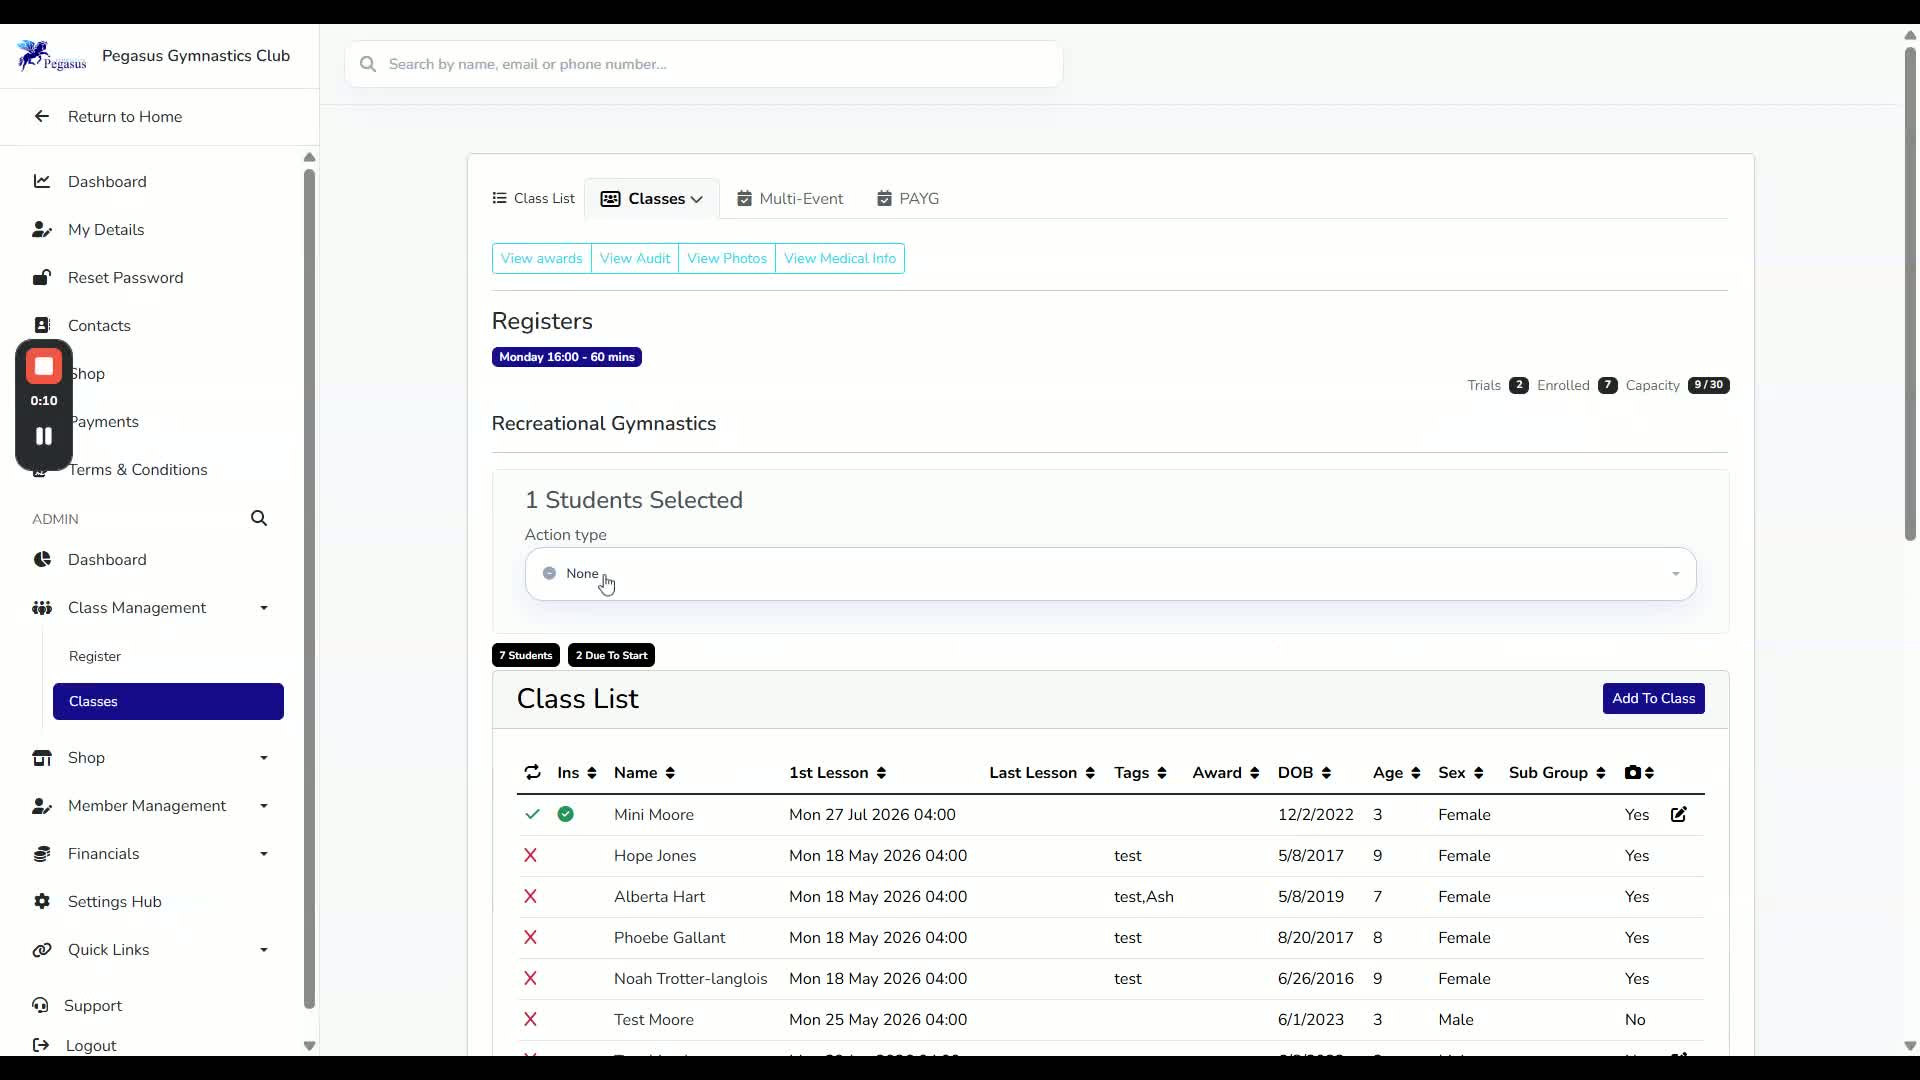Open the Classes tab dropdown
Image resolution: width=1920 pixels, height=1080 pixels.
[x=651, y=198]
